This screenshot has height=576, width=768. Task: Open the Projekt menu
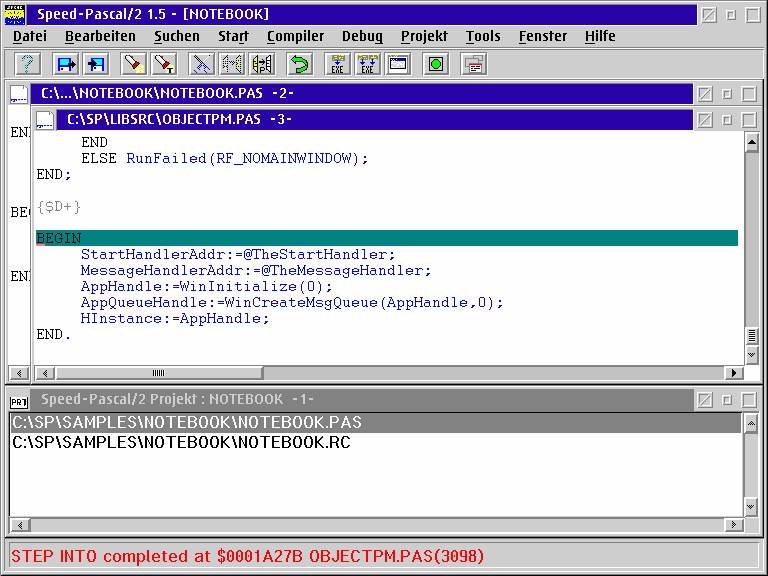[424, 36]
